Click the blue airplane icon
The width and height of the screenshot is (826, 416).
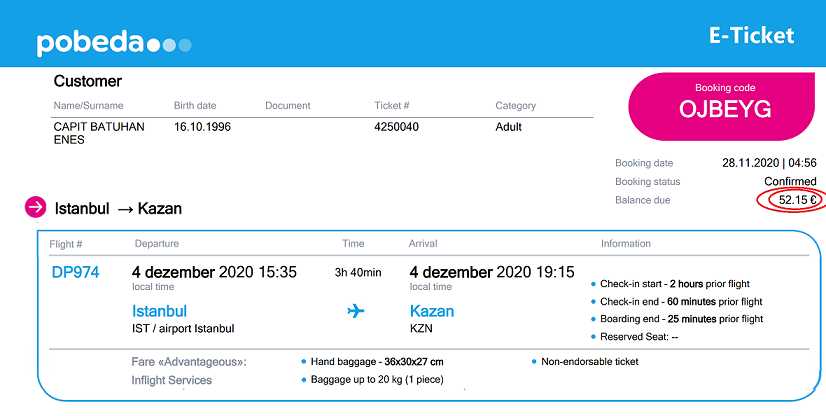pyautogui.click(x=356, y=311)
